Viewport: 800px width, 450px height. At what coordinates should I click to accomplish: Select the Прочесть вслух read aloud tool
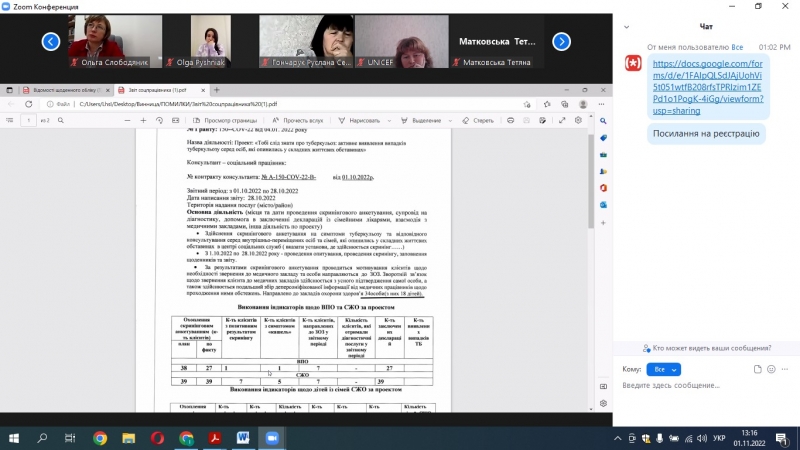pos(289,121)
